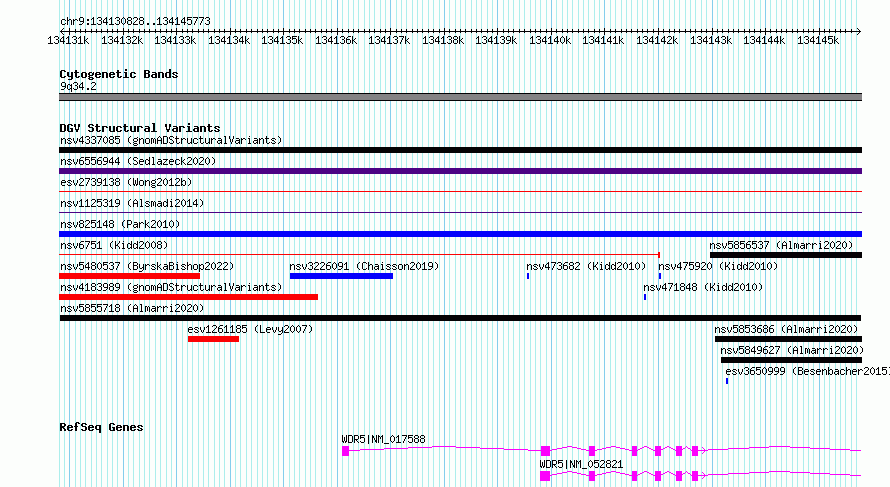890x487 pixels.
Task: Click the esv3650999 (Besenbacher2015) label
Action: [x=807, y=371]
